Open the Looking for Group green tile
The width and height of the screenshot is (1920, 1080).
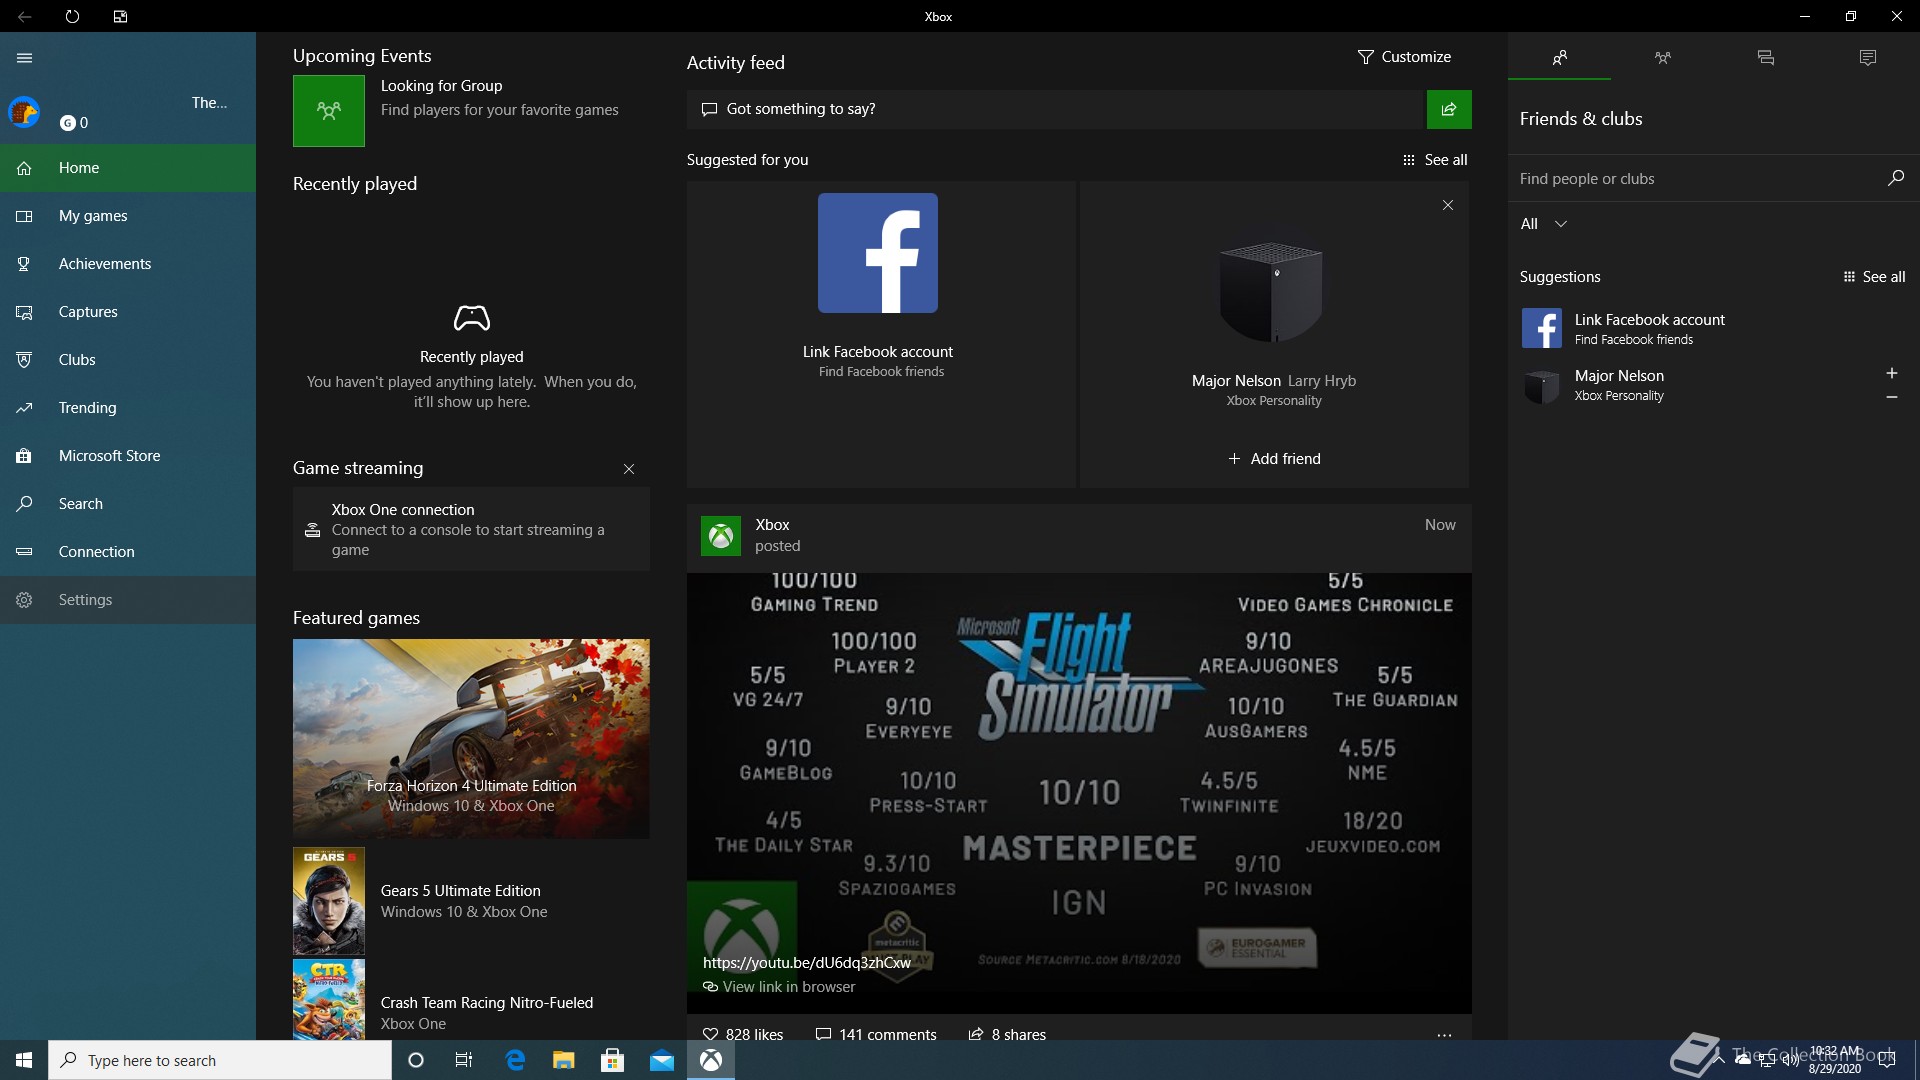(329, 111)
